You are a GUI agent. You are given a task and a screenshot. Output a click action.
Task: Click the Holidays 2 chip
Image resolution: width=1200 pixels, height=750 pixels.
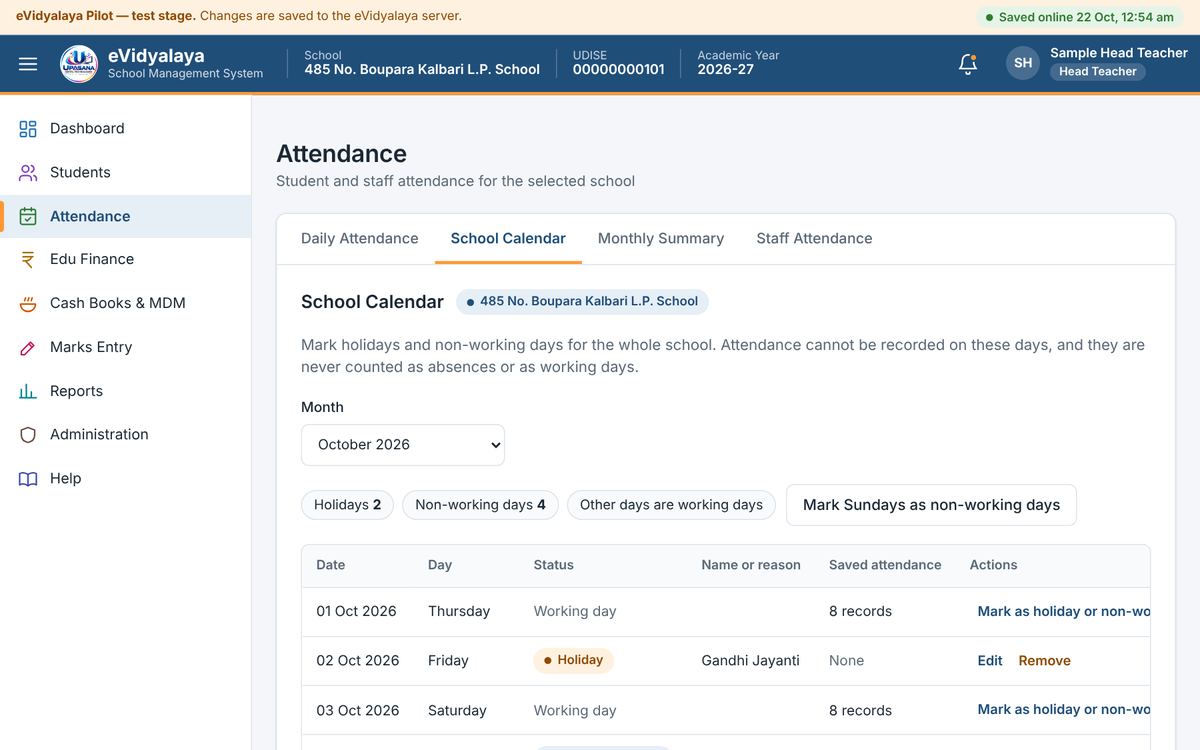tap(347, 505)
